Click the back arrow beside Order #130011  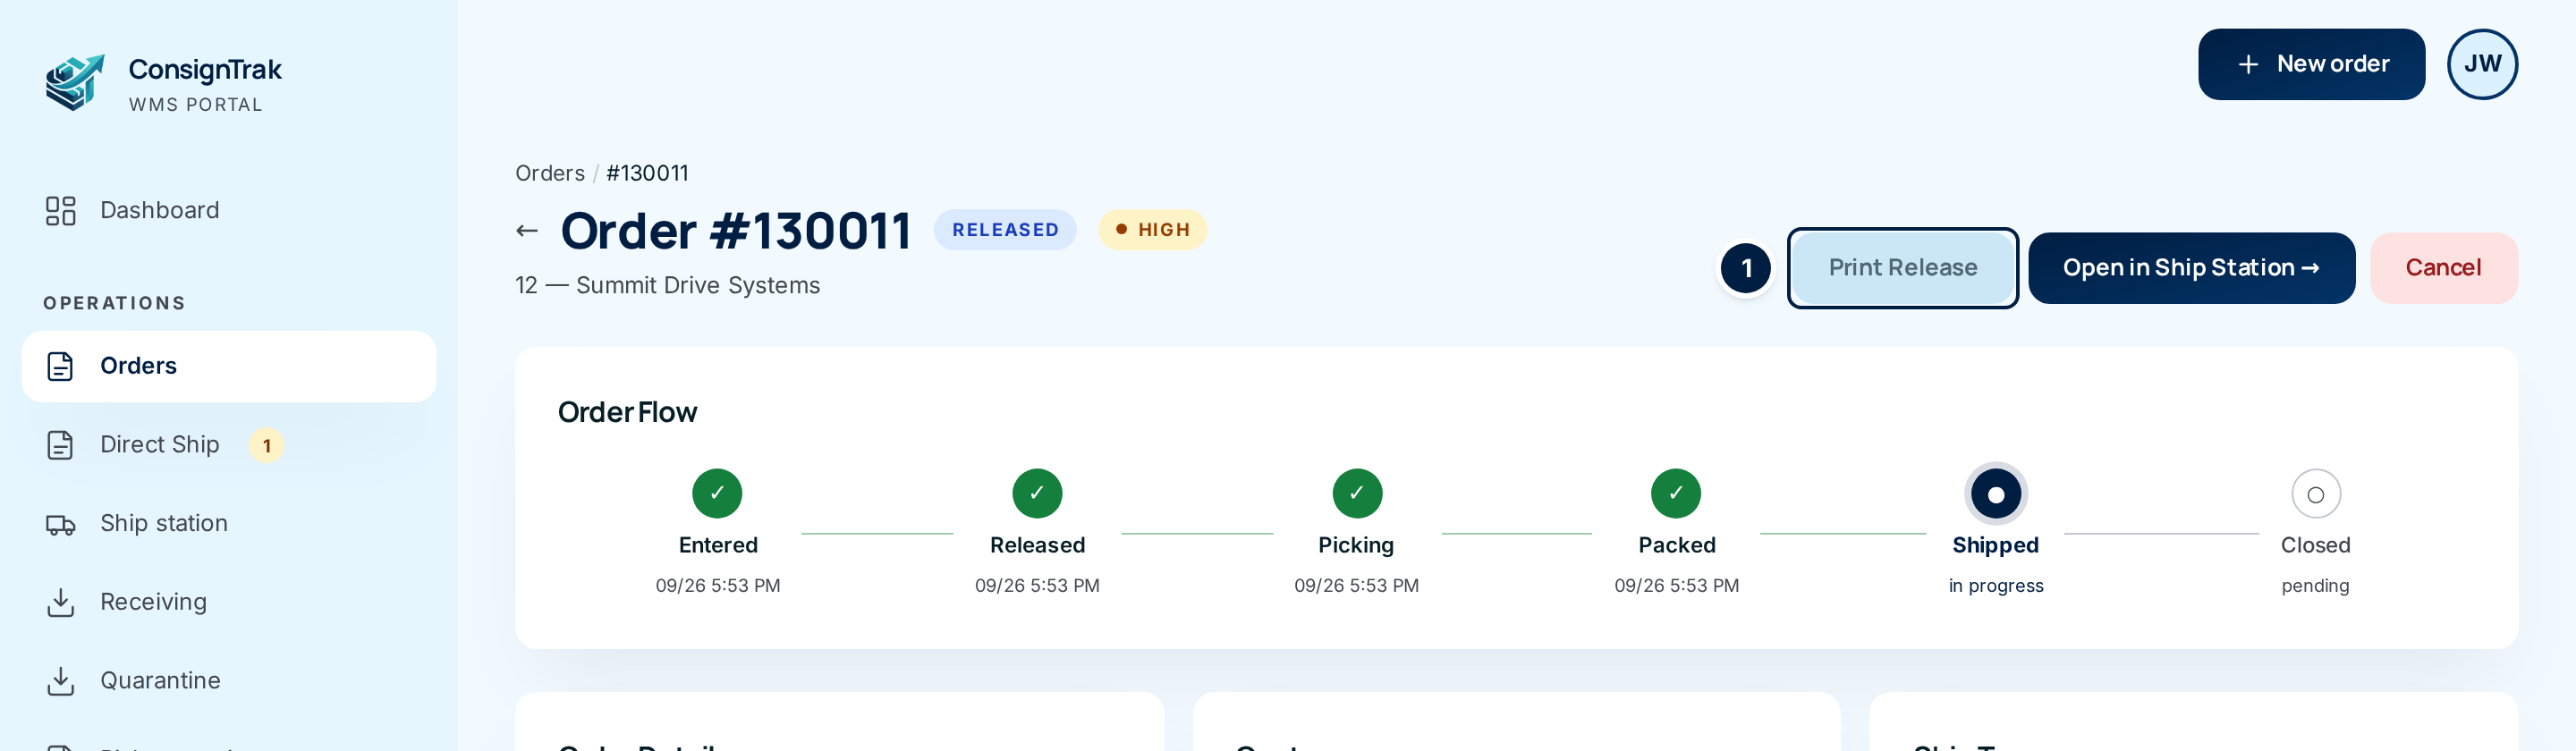pyautogui.click(x=527, y=231)
